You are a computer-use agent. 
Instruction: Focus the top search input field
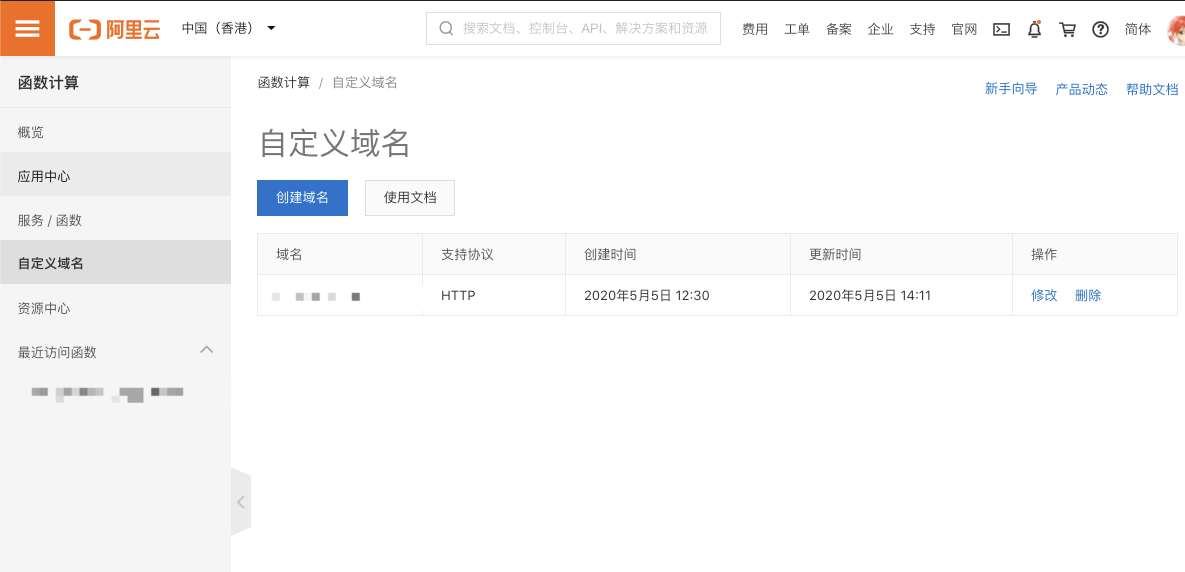pos(574,29)
